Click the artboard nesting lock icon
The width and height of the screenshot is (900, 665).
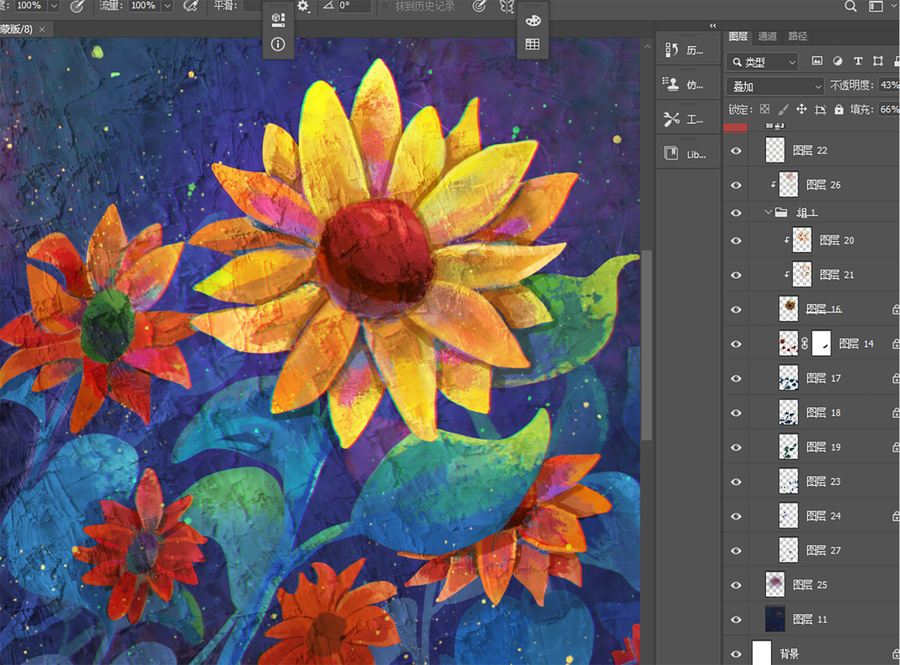820,109
